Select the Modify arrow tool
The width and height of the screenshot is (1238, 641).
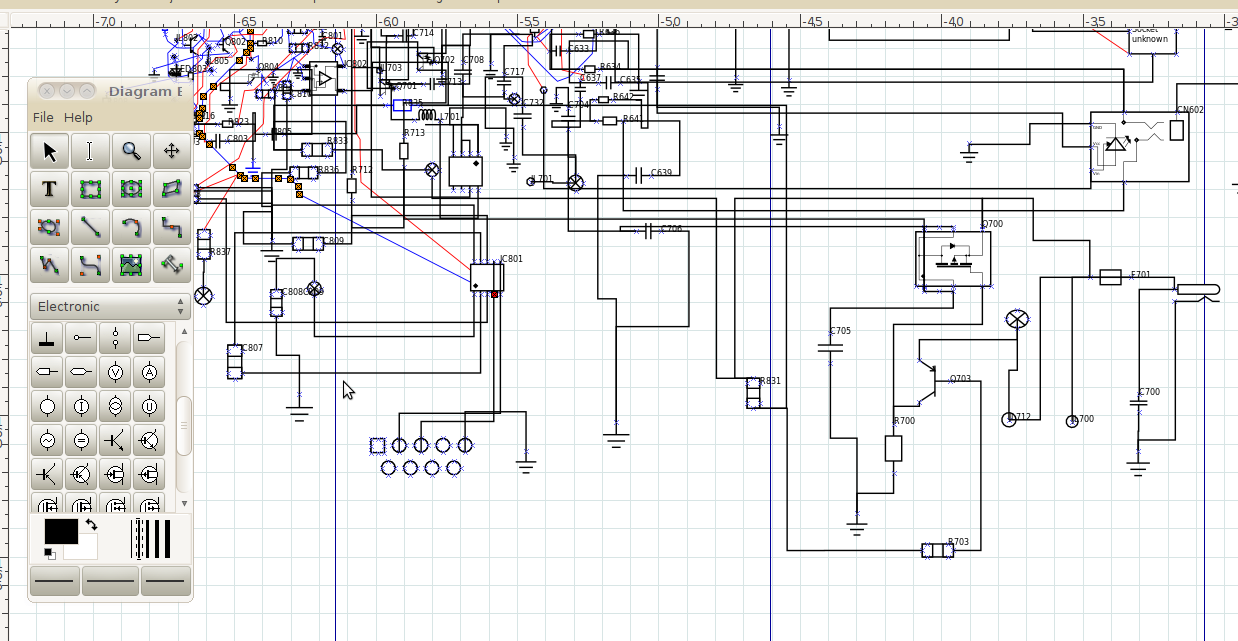(48, 151)
